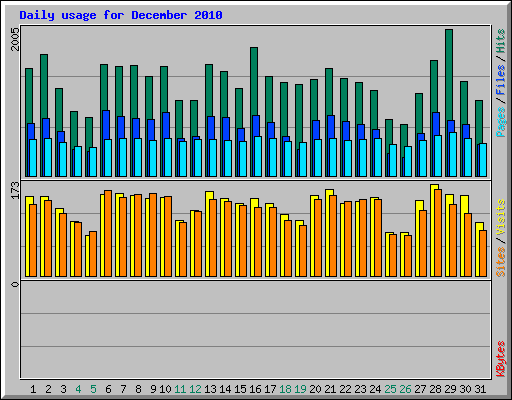Click day 28 label on x-axis
The height and width of the screenshot is (400, 512).
435,389
